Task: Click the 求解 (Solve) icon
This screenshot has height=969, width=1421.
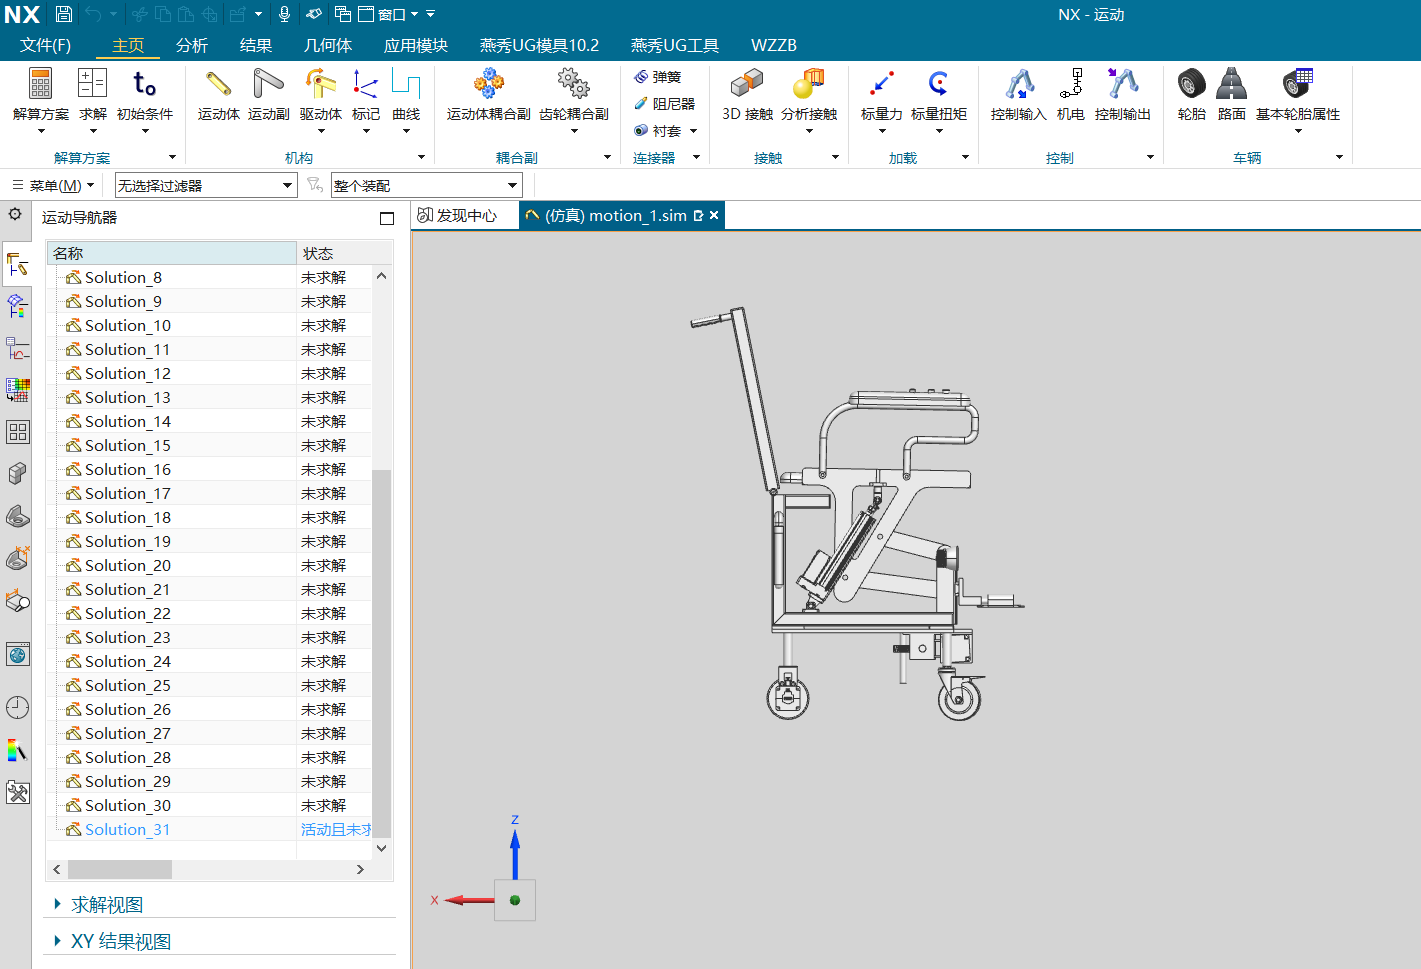Action: 92,83
